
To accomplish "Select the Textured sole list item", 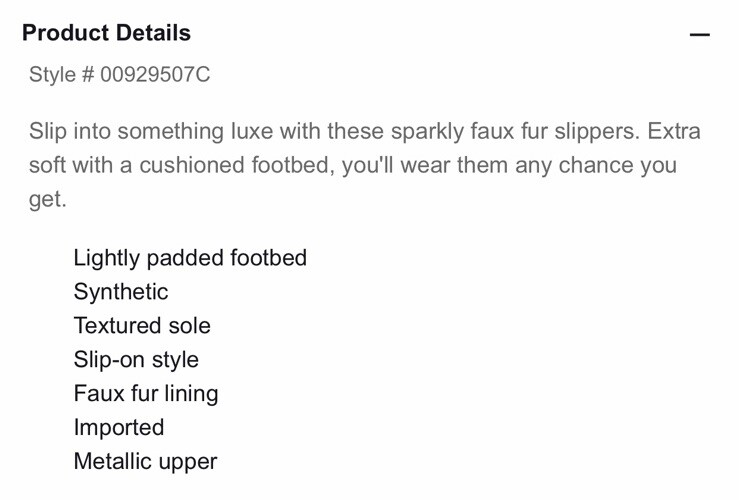I will (142, 326).
